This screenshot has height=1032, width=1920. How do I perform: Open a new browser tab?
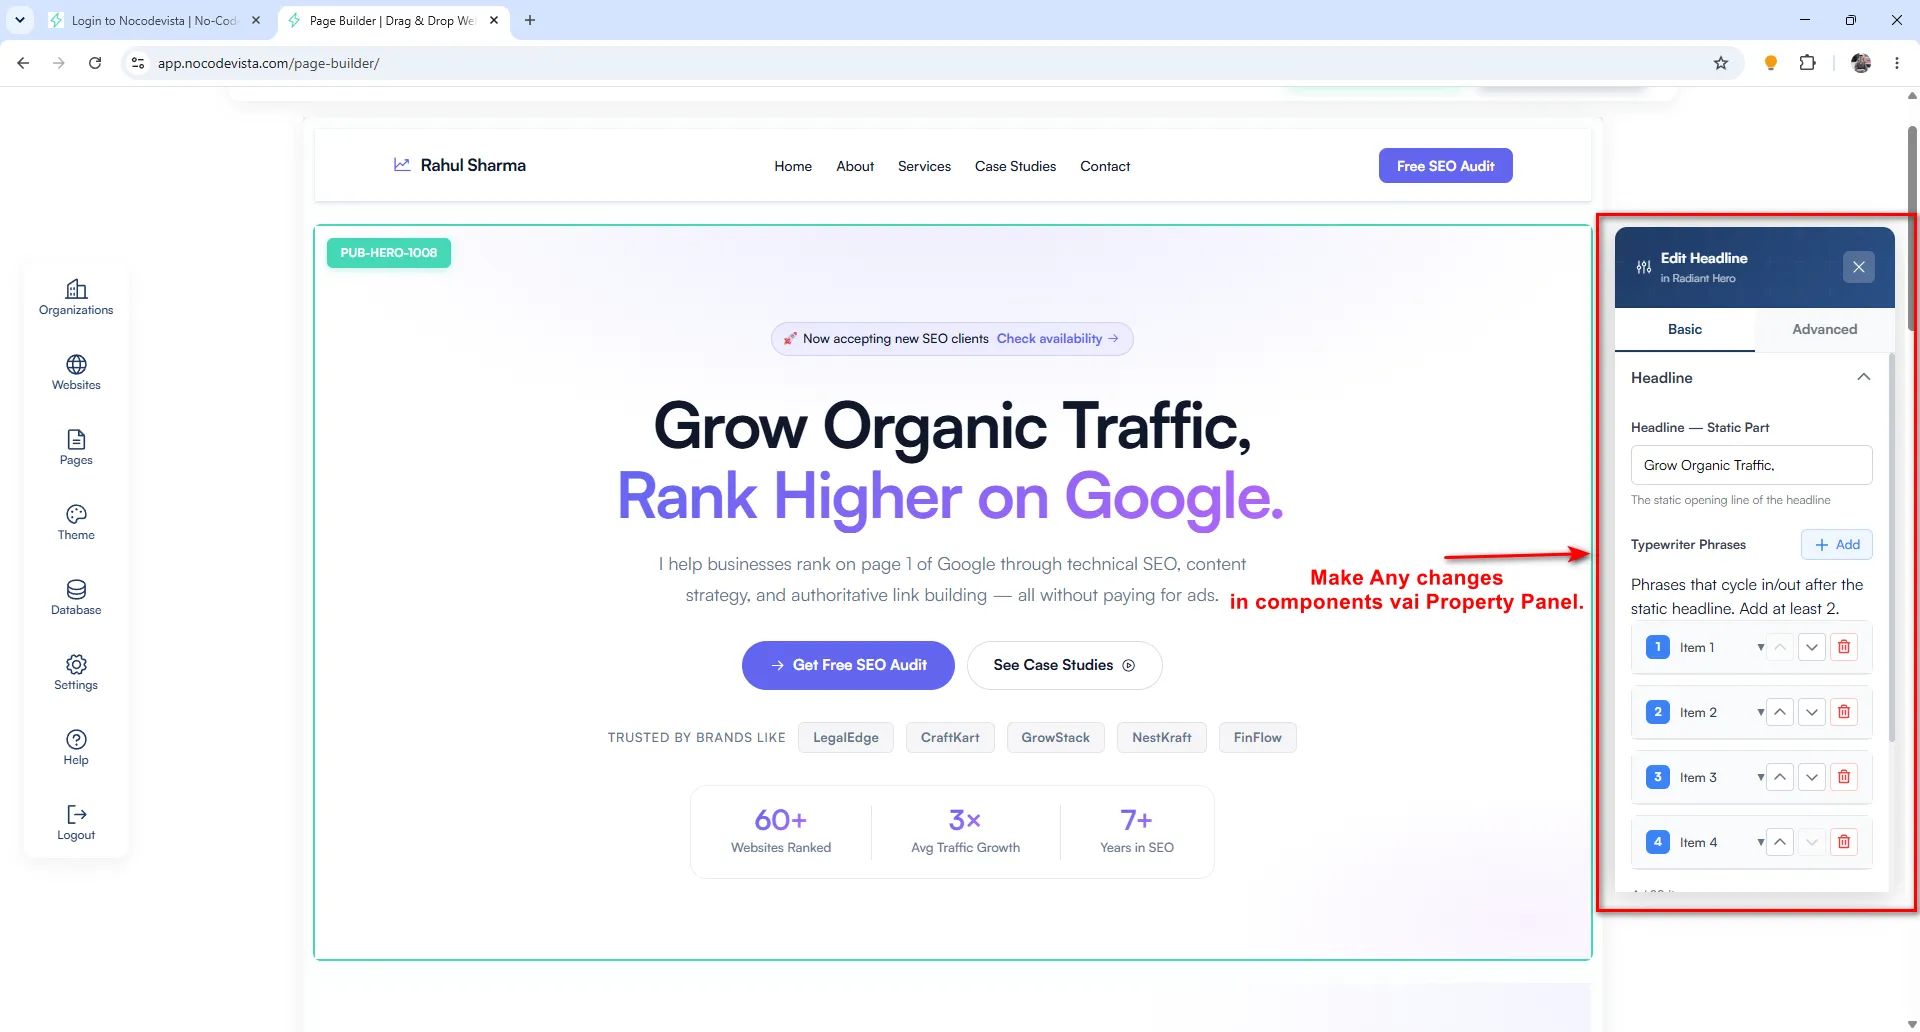[530, 20]
